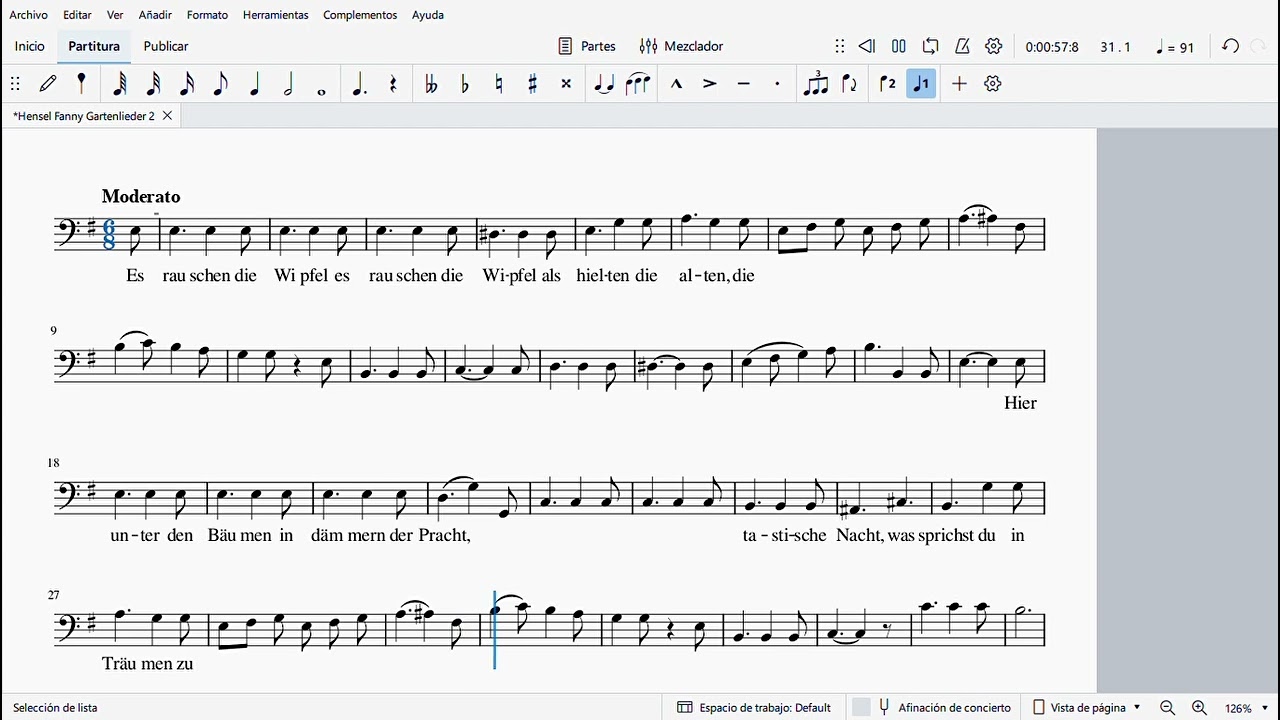Viewport: 1280px width, 720px height.
Task: Select the Moderato tempo marking
Action: (x=141, y=197)
